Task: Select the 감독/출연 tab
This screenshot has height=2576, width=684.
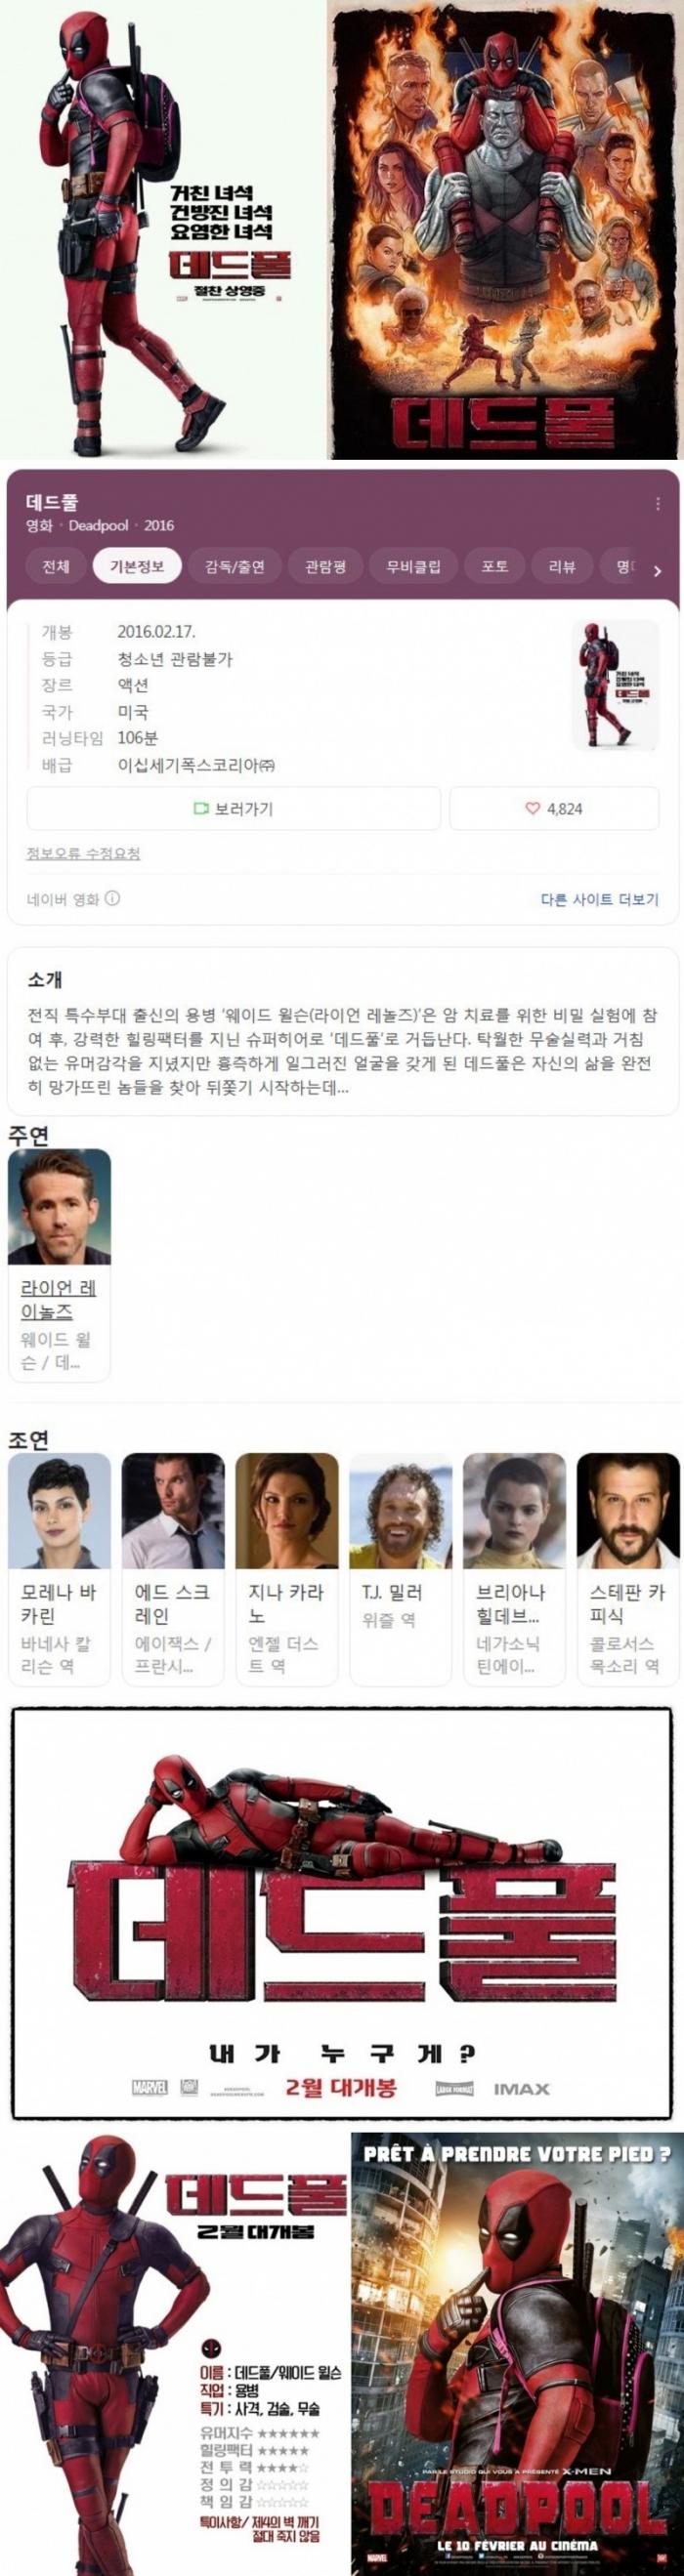Action: (235, 567)
